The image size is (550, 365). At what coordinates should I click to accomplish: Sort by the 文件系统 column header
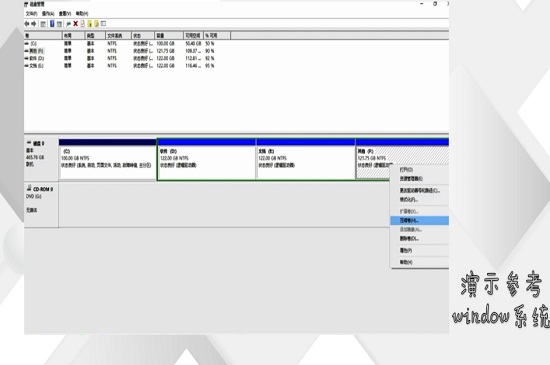(118, 35)
